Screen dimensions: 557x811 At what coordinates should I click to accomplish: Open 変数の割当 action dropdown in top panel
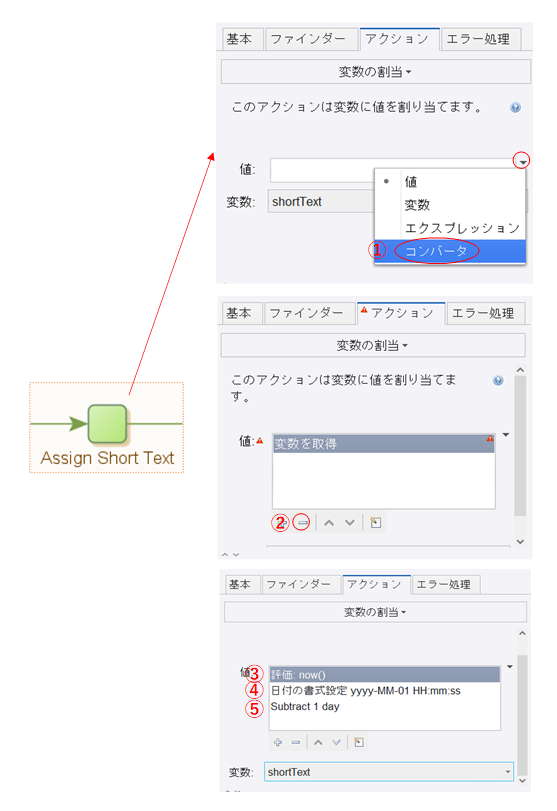375,72
